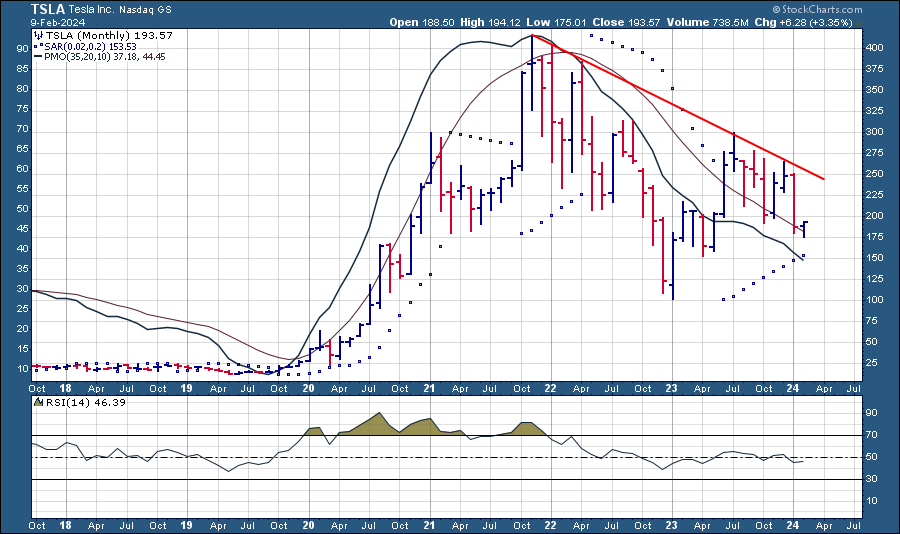Click the RSI(14) legend line marker
Viewport: 900px width, 534px height.
click(38, 402)
